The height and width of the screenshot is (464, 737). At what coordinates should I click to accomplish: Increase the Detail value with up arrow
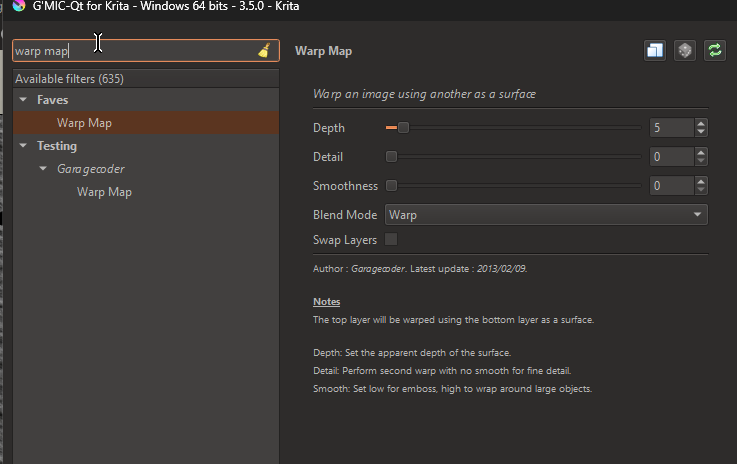coord(701,152)
